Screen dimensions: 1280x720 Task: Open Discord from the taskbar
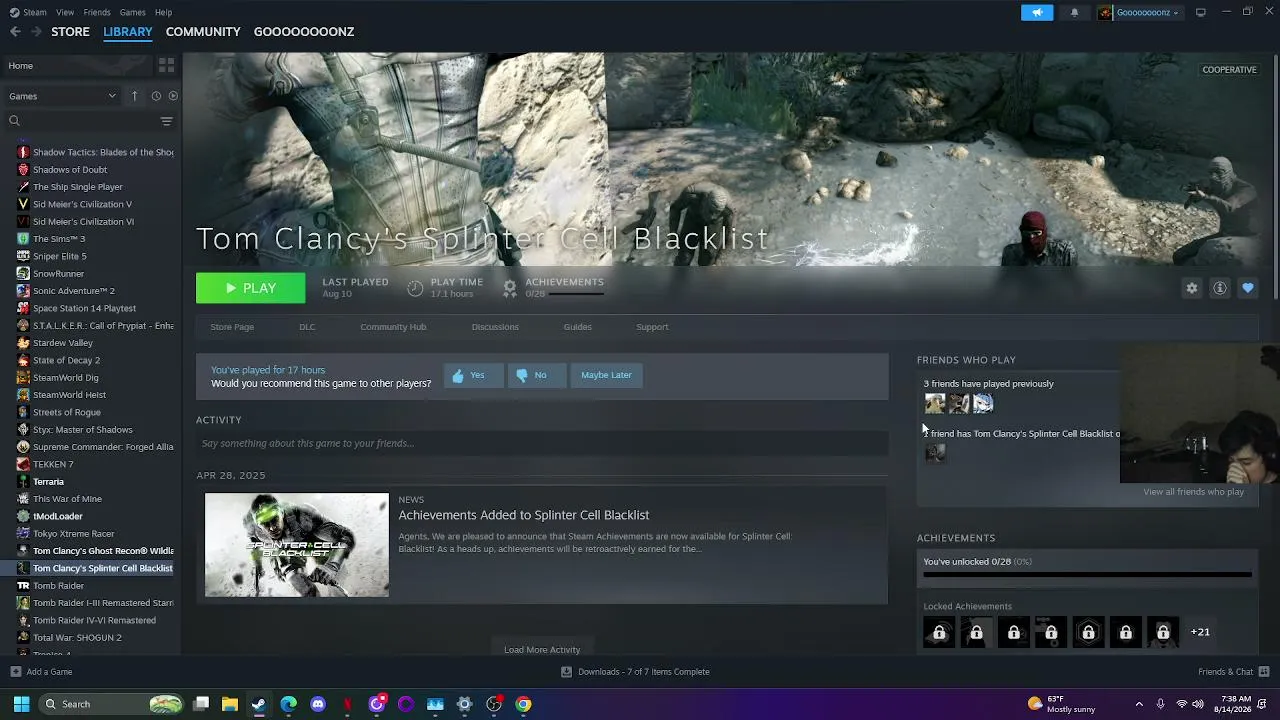(318, 704)
